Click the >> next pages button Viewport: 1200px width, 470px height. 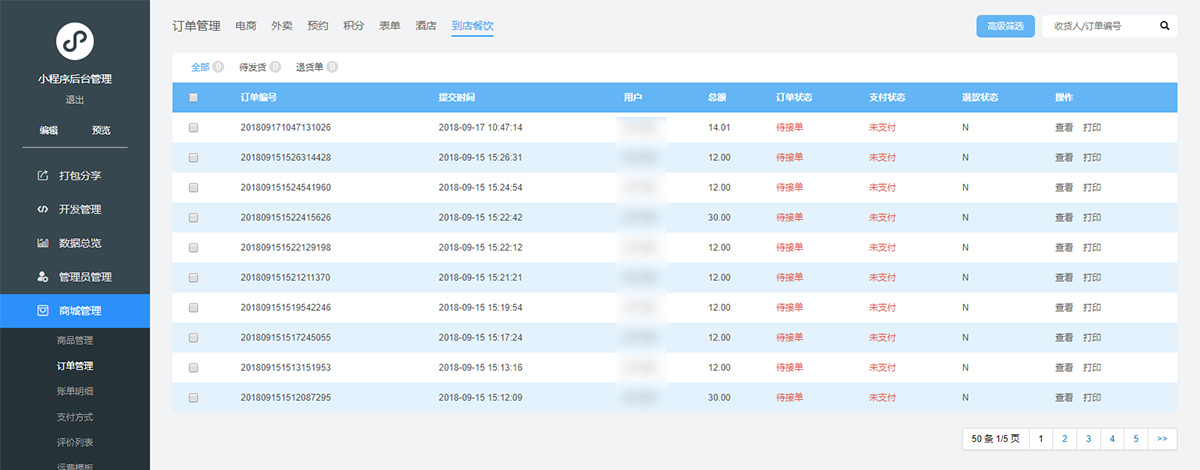click(x=1162, y=438)
